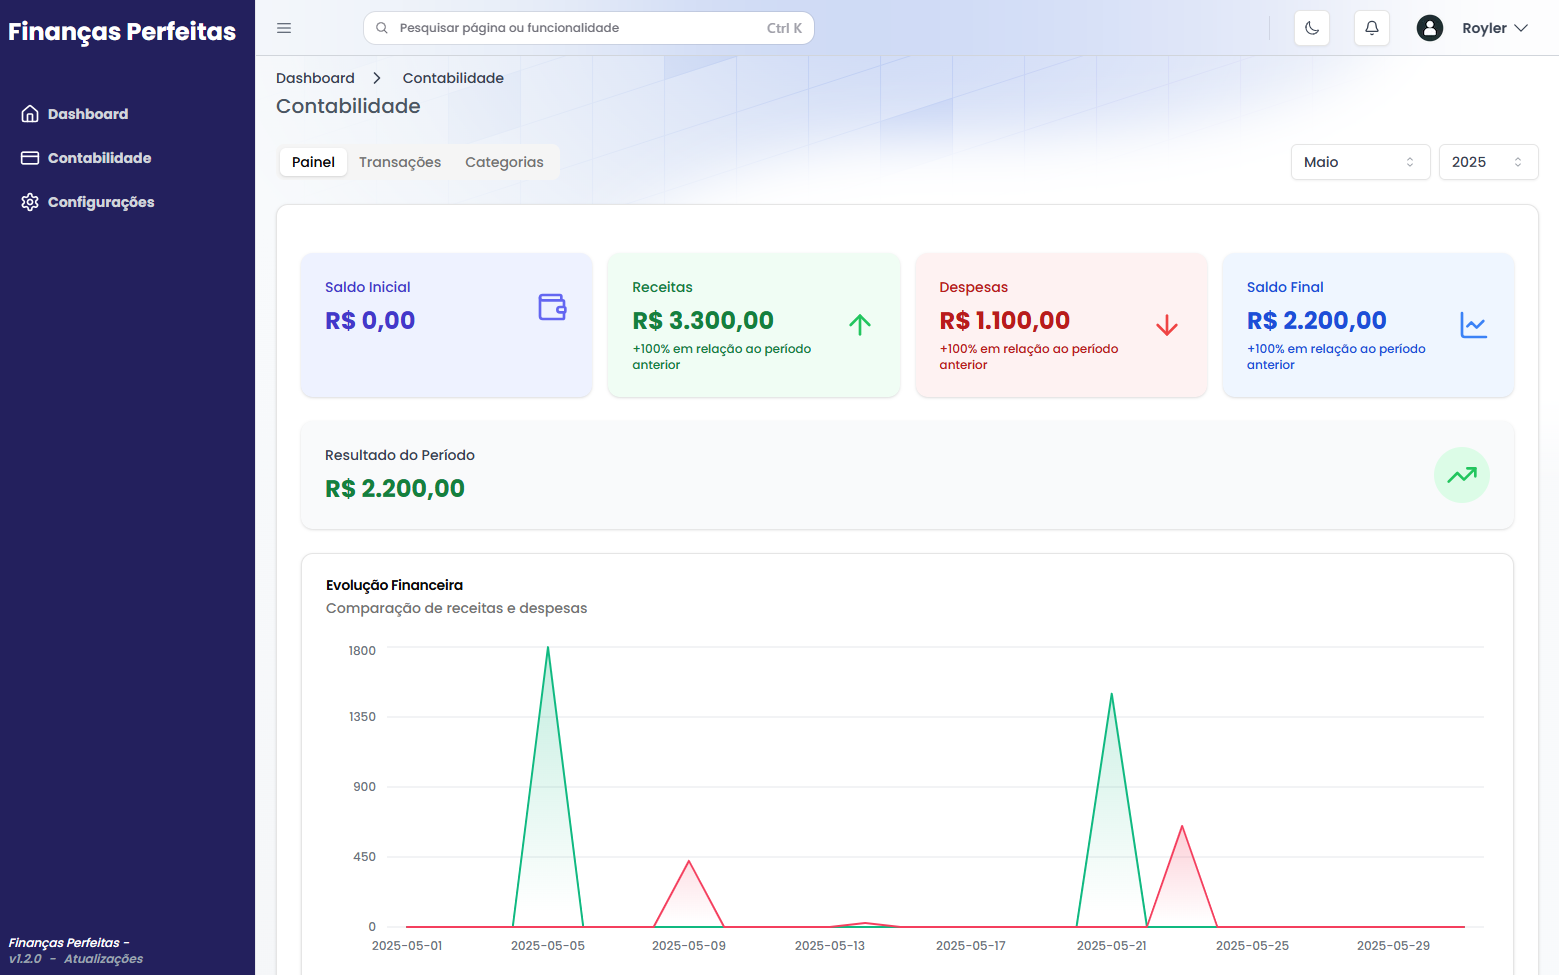Open the 2025 year dropdown
Screen dimensions: 1559x975
[x=1487, y=162]
